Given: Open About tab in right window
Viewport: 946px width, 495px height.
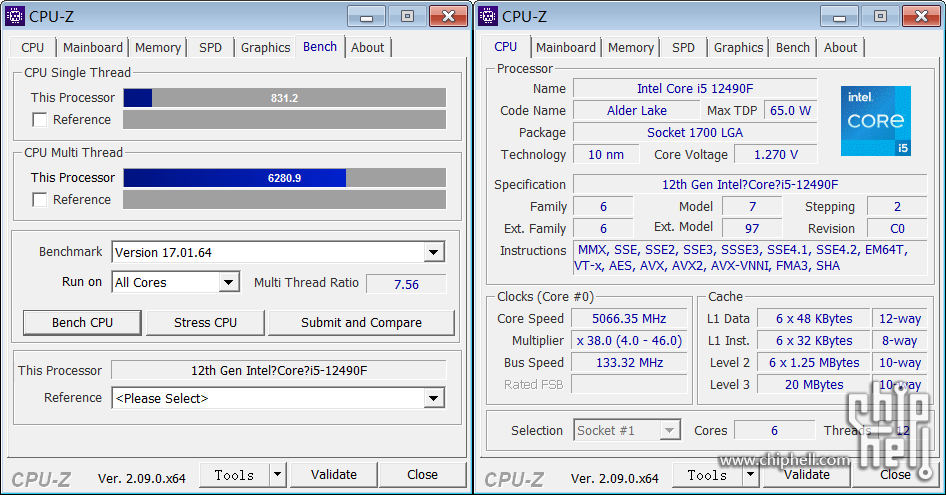Looking at the screenshot, I should pyautogui.click(x=840, y=48).
